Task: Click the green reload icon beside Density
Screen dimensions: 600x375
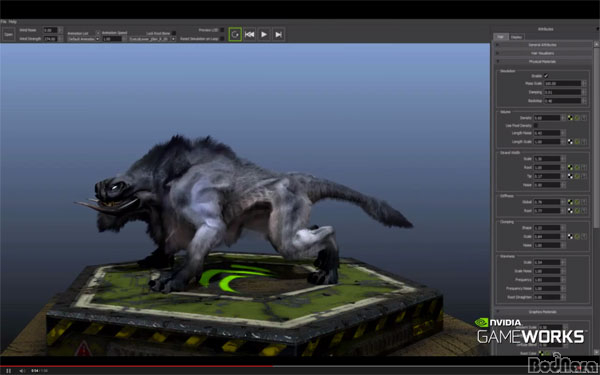Action: coord(577,118)
